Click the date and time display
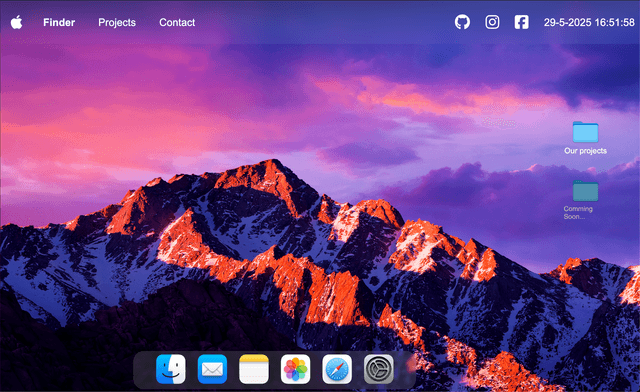640x392 pixels. tap(589, 22)
